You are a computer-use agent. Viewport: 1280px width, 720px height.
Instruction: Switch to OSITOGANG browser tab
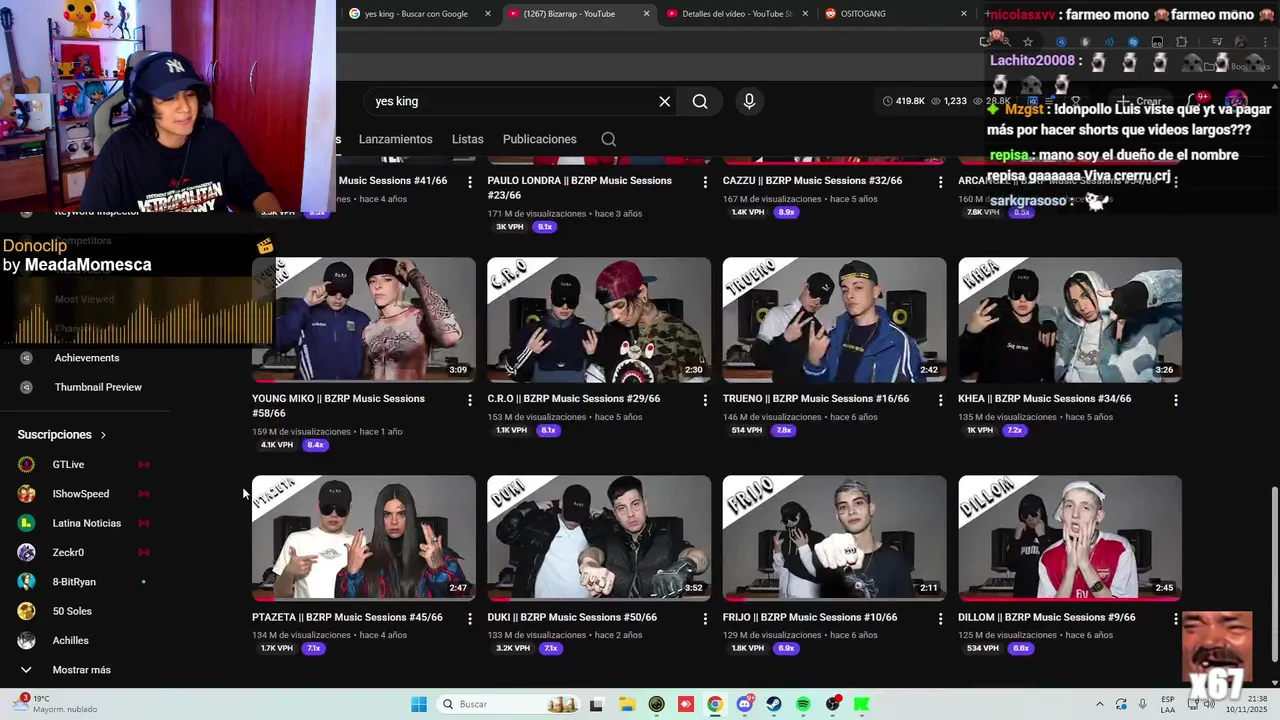pos(895,14)
